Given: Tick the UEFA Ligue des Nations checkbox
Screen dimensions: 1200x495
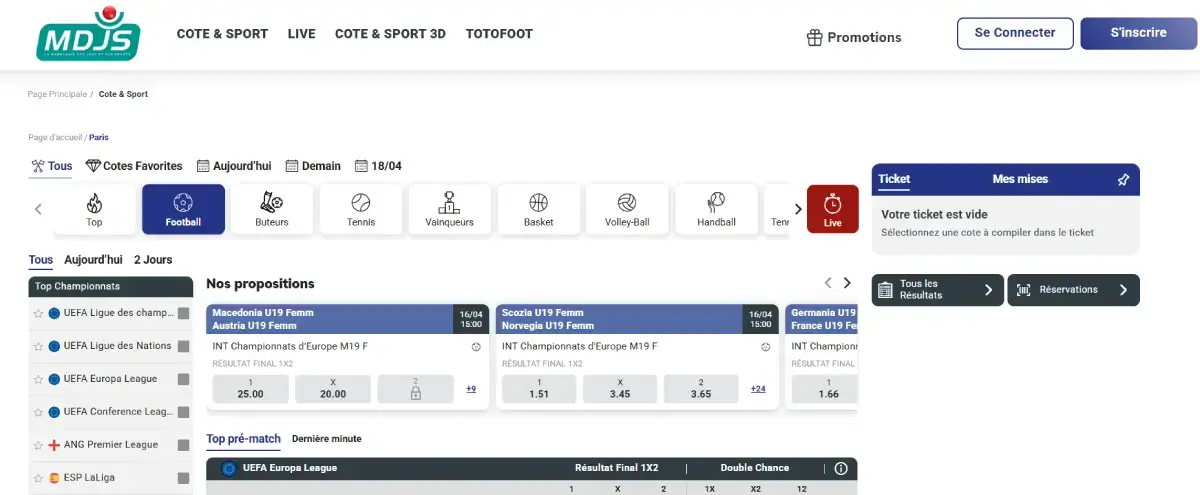Looking at the screenshot, I should point(183,346).
